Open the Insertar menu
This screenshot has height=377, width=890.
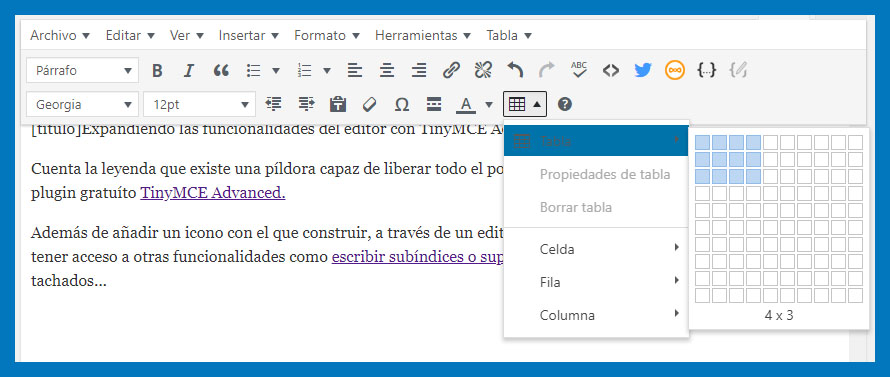[x=249, y=35]
